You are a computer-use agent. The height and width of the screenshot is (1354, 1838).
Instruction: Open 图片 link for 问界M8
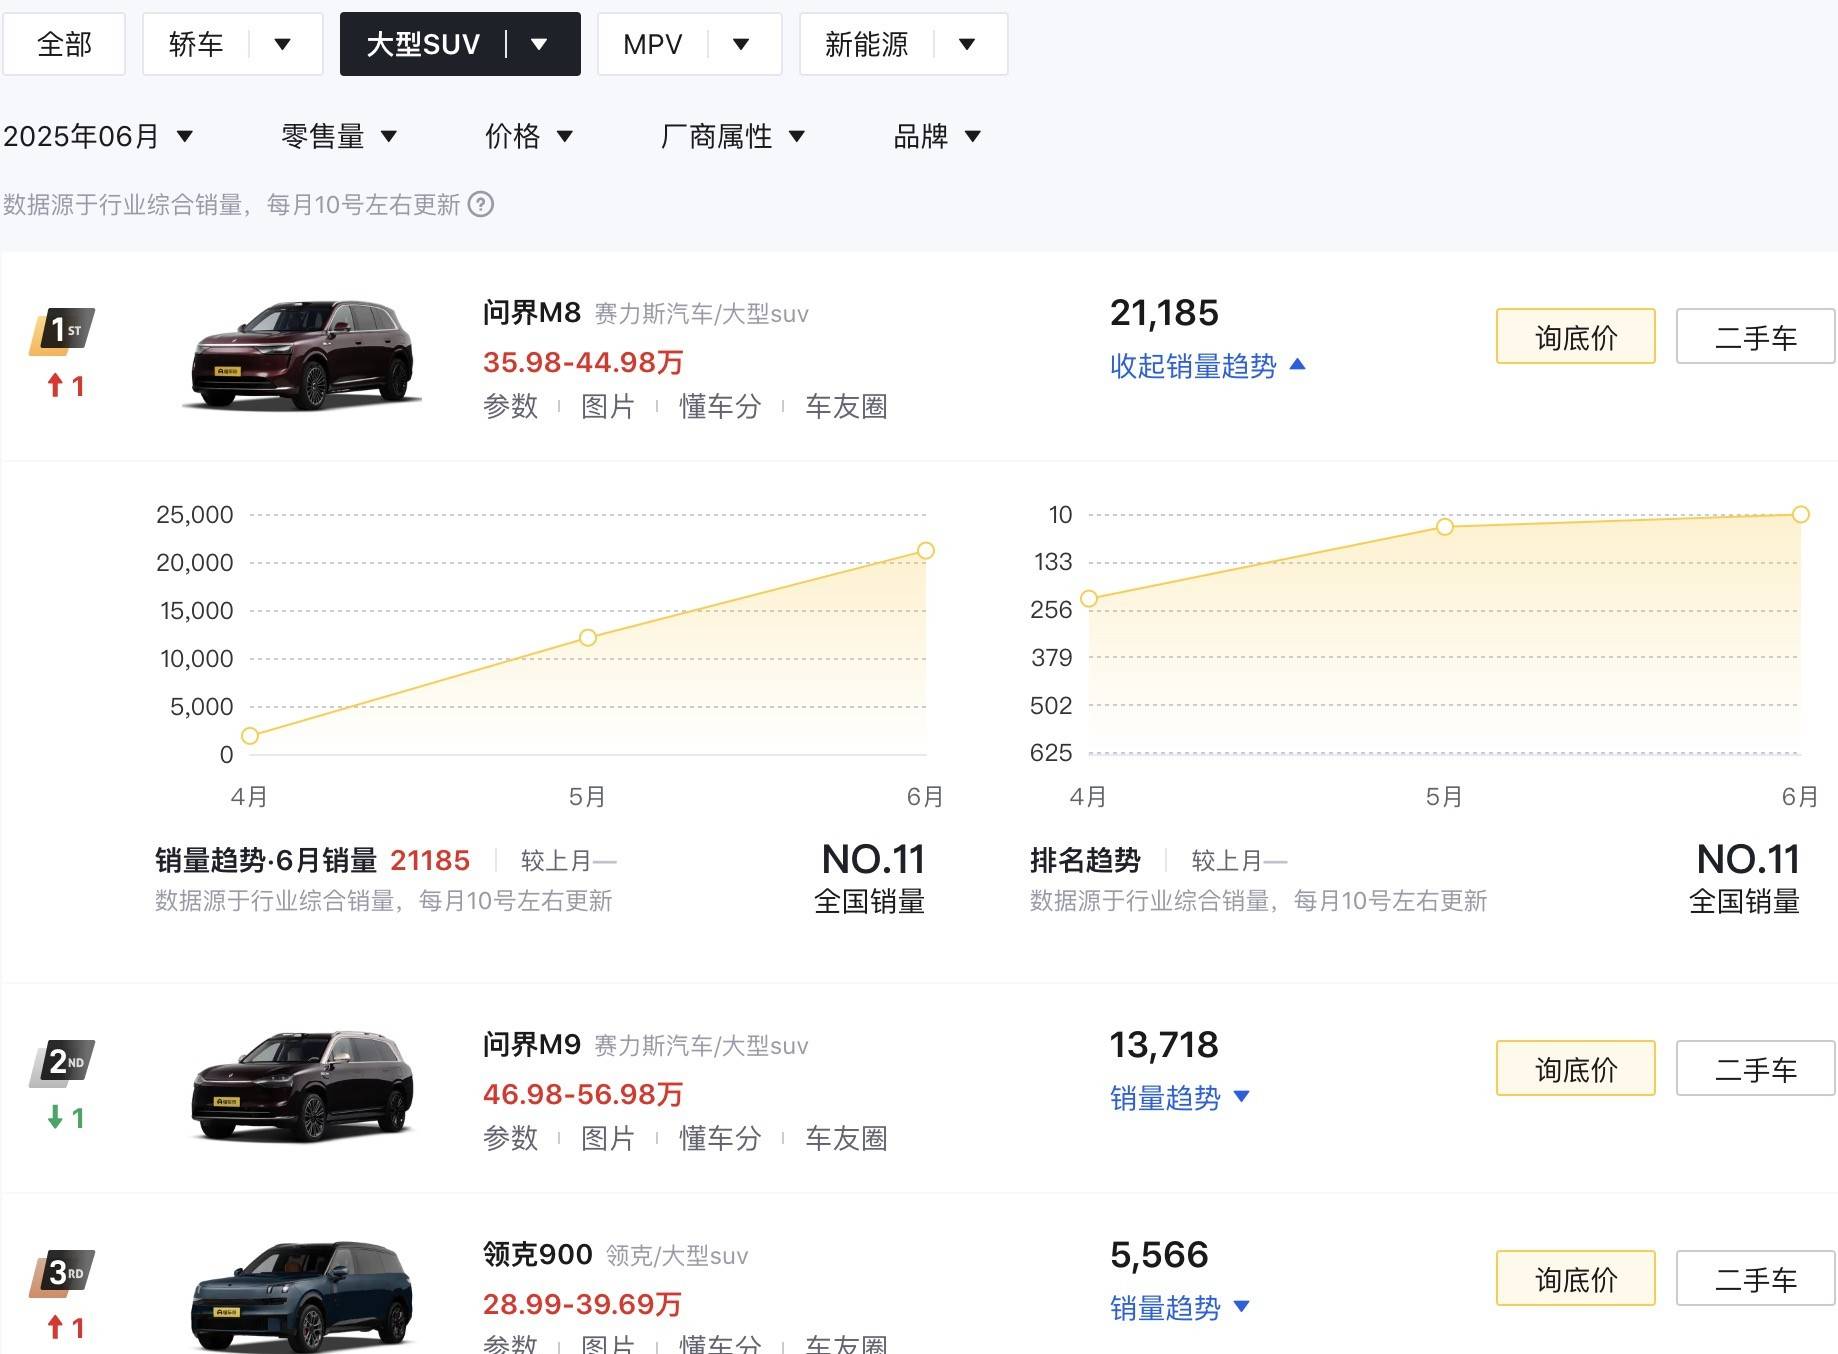tap(608, 406)
